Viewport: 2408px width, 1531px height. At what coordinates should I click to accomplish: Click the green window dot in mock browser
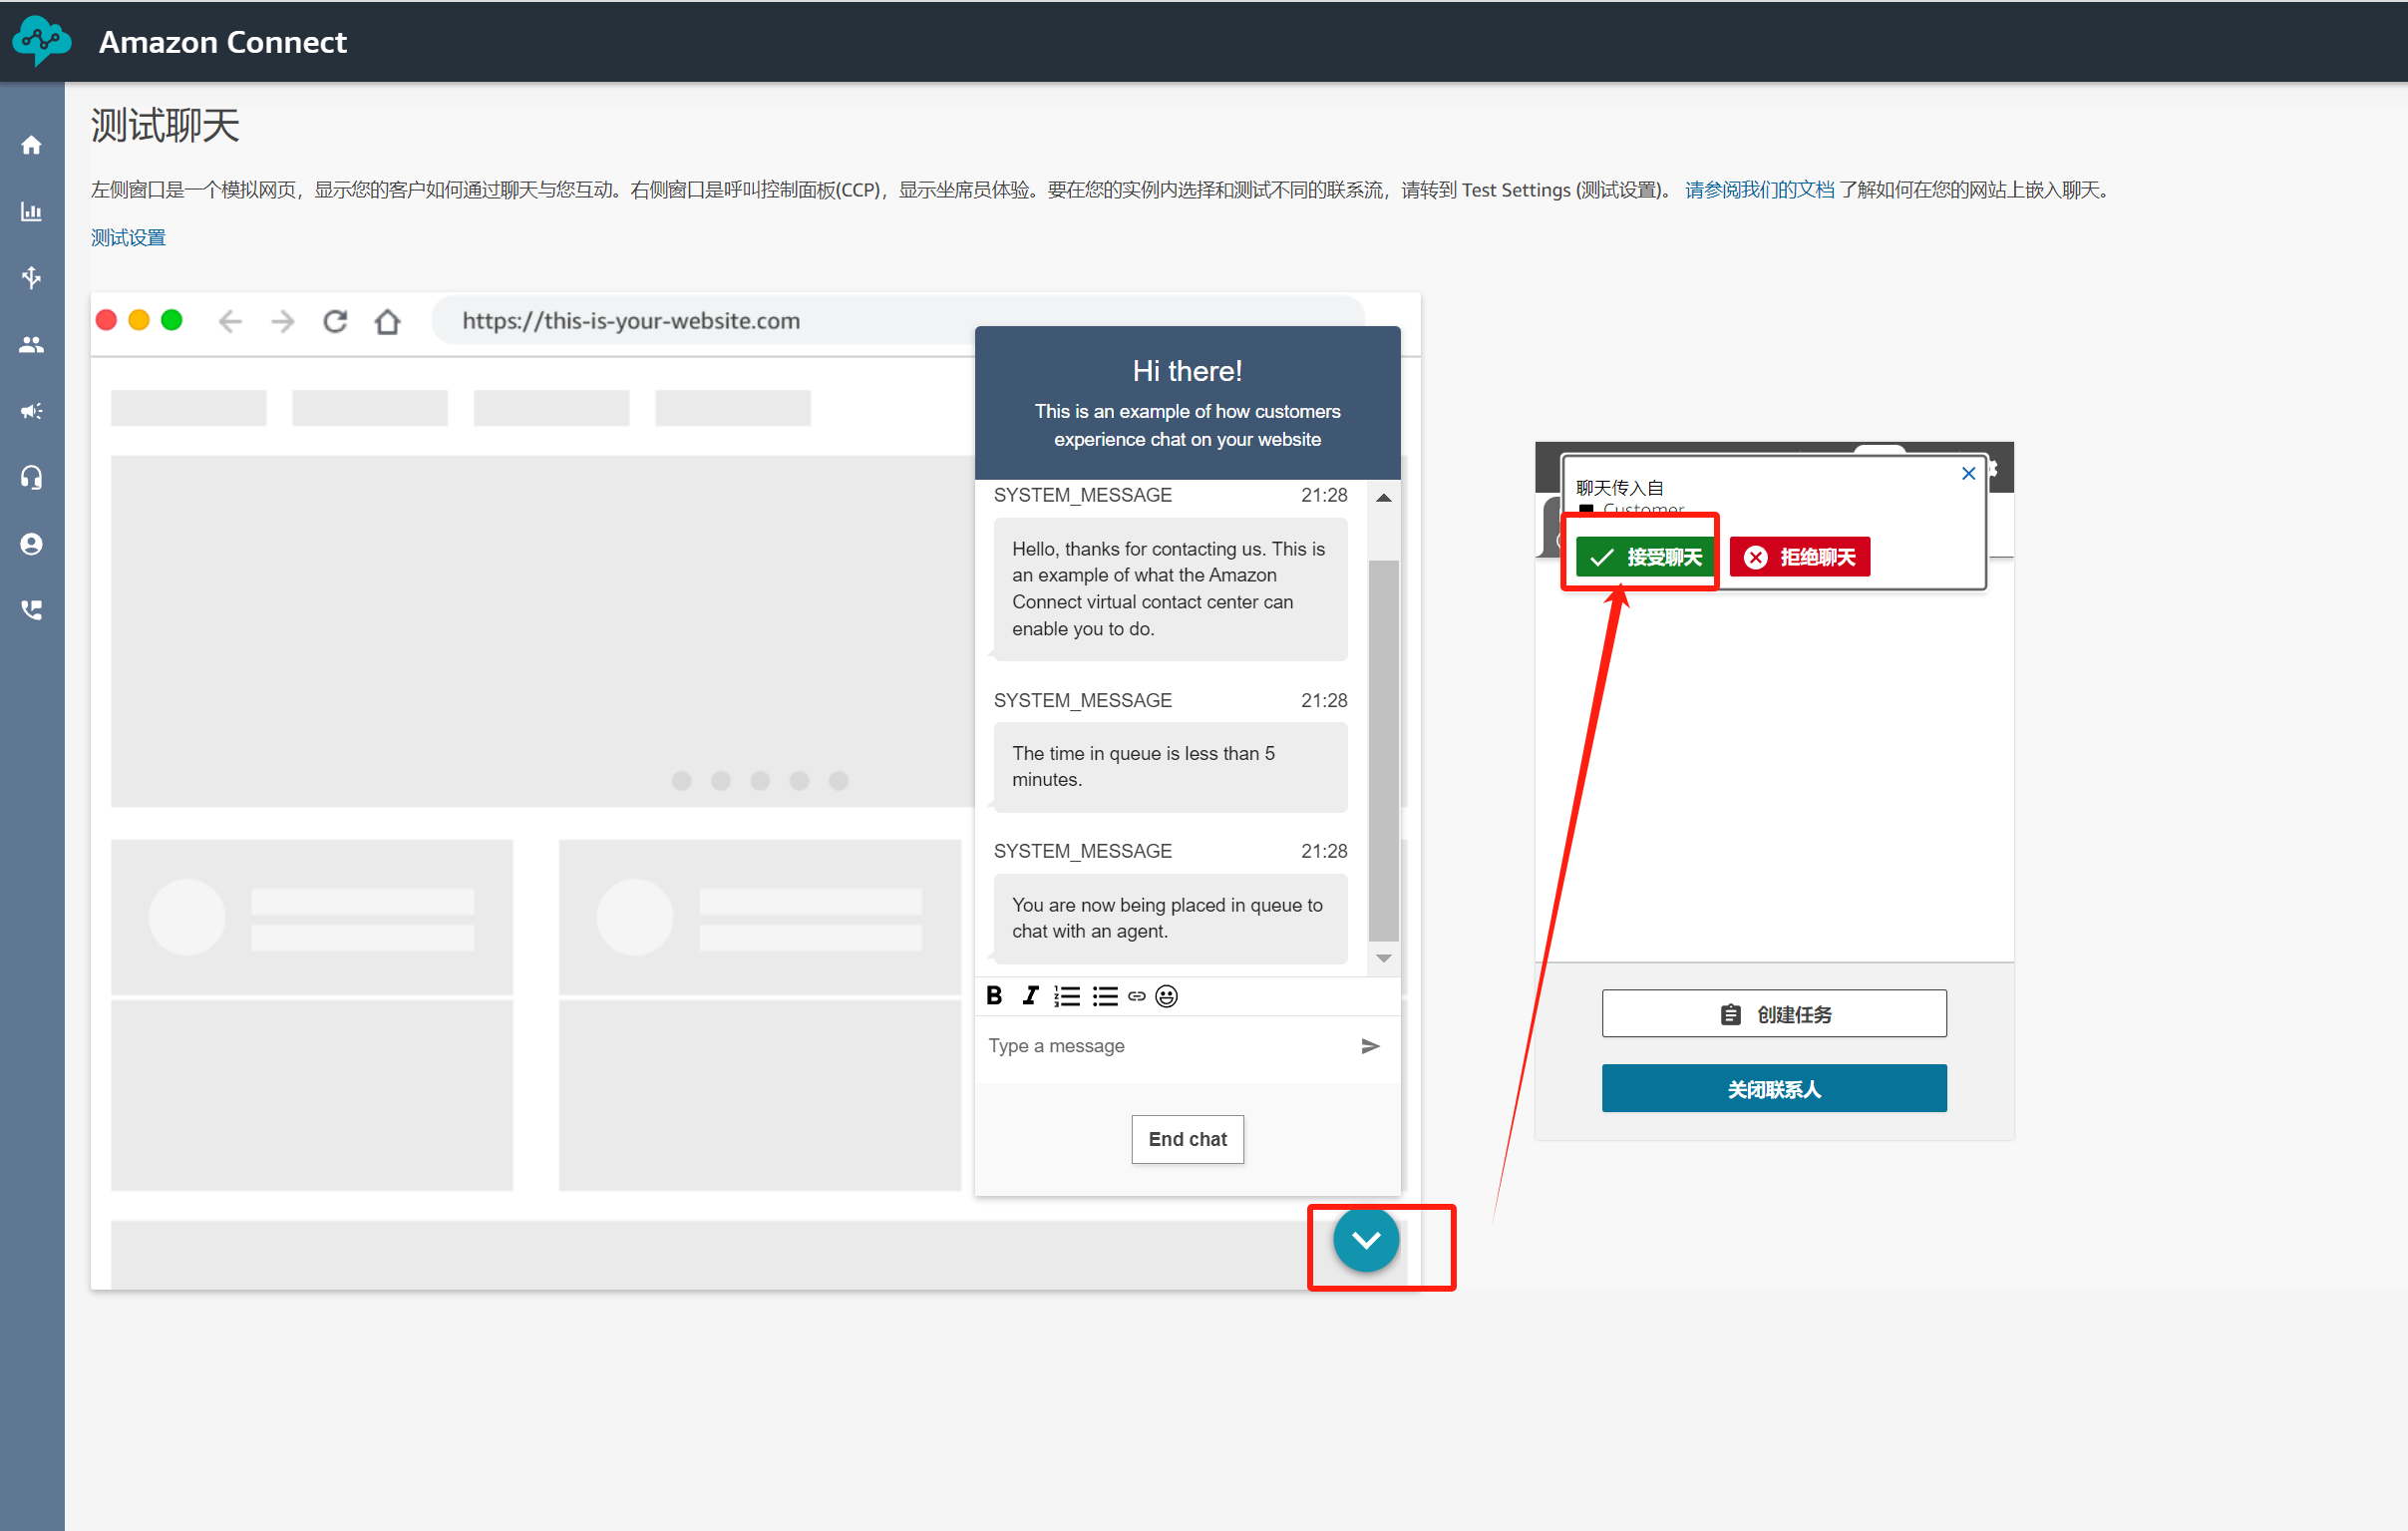pyautogui.click(x=172, y=320)
